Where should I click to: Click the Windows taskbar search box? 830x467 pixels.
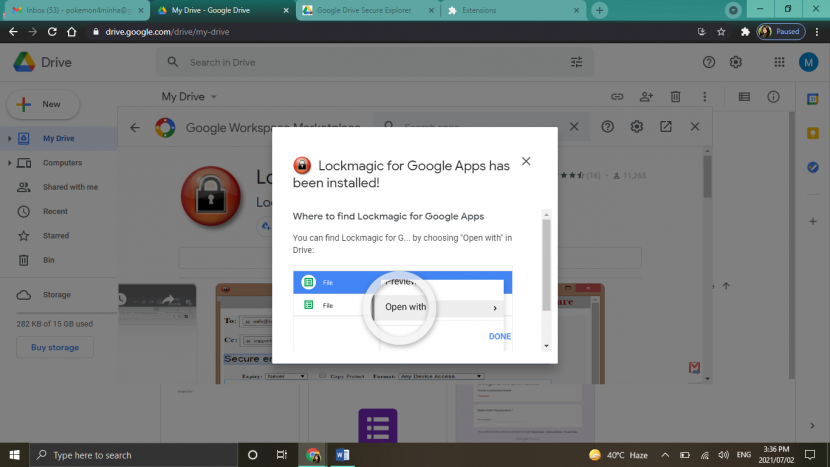(x=133, y=455)
